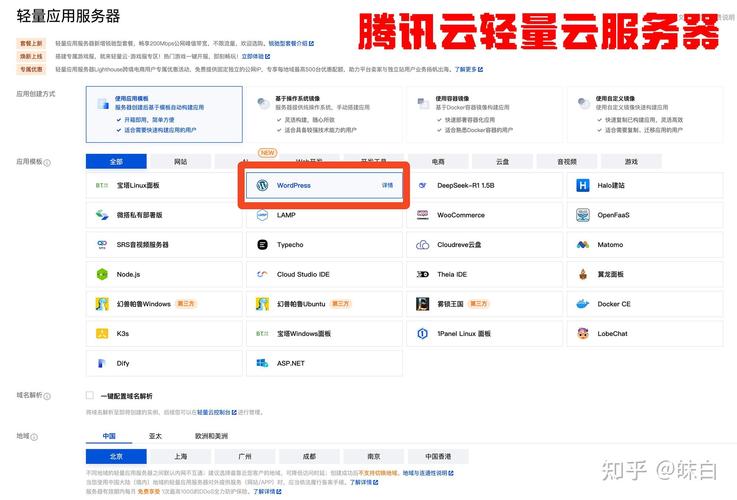Click the info icon beside 应用模板

[x=47, y=163]
